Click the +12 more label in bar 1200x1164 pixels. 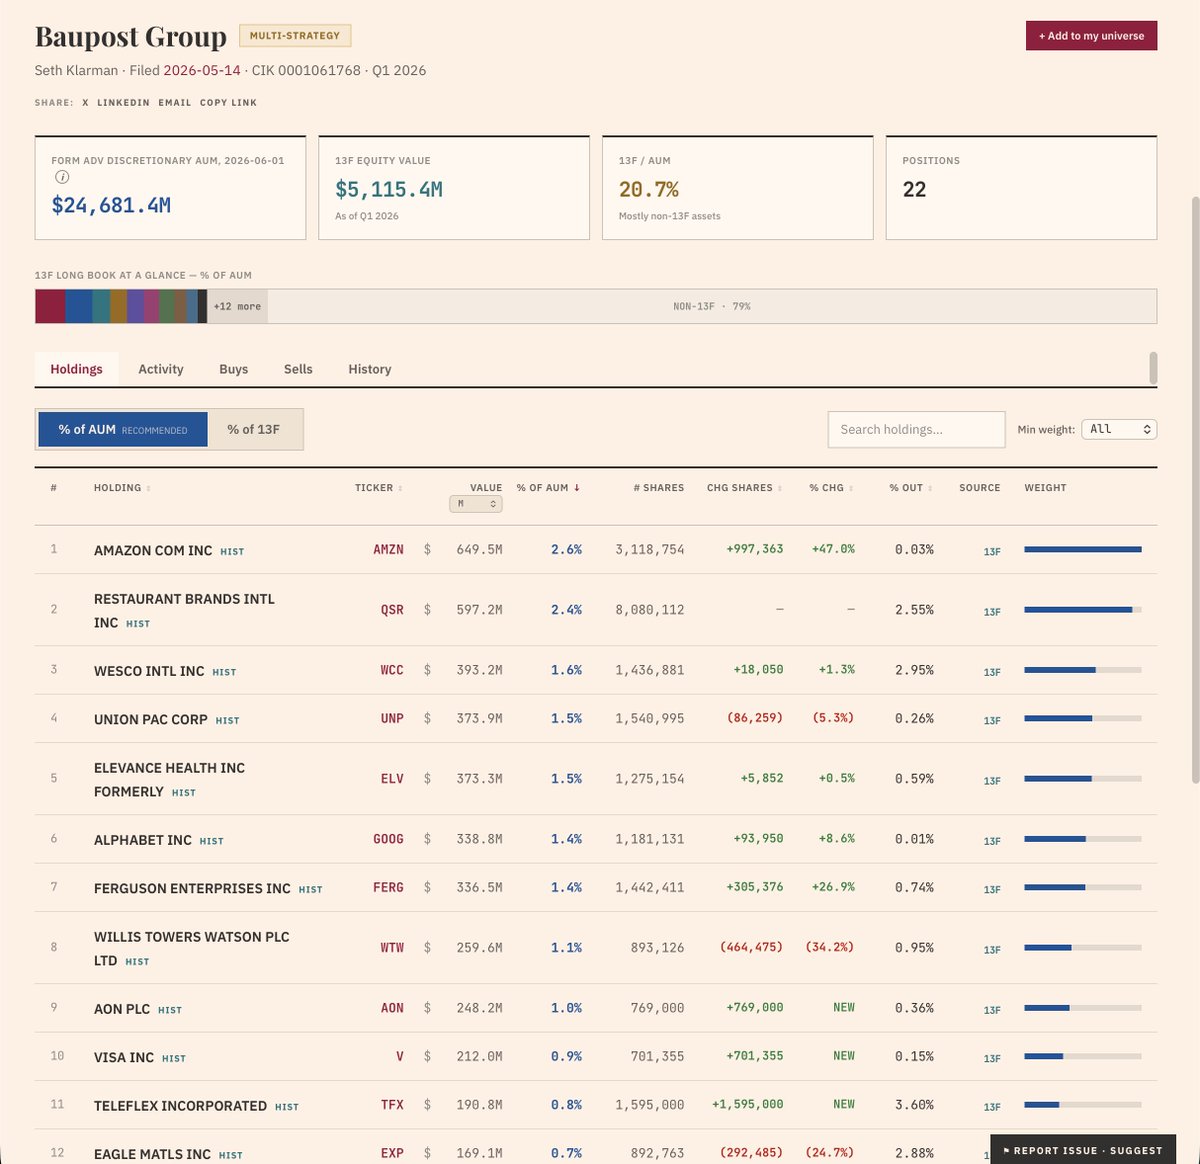click(x=237, y=306)
